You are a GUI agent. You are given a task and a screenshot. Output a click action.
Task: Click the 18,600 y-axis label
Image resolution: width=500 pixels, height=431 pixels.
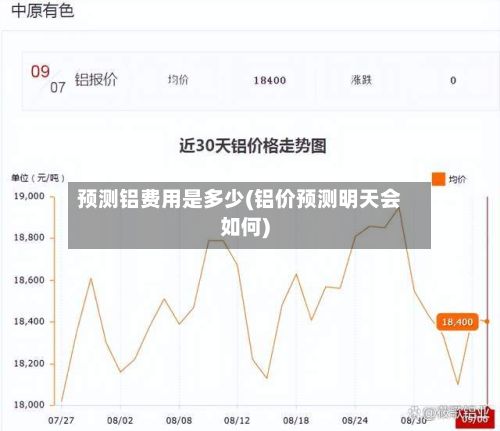(29, 280)
